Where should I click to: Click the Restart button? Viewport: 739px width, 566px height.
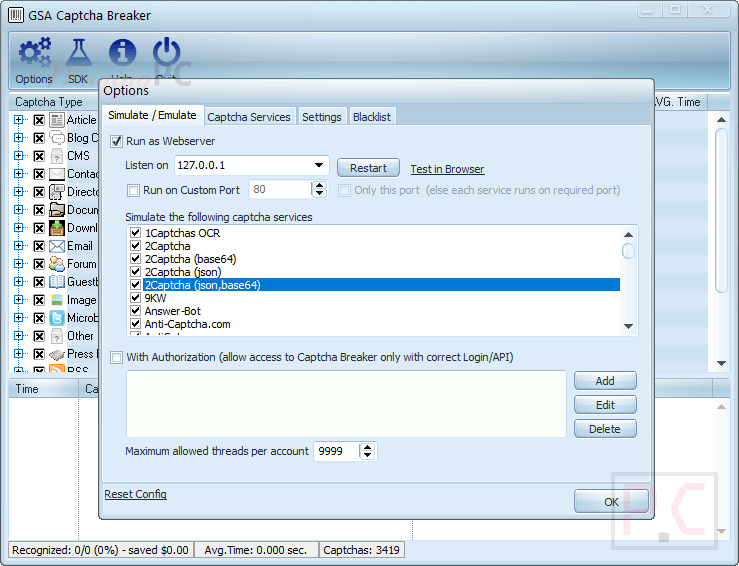pyautogui.click(x=368, y=168)
